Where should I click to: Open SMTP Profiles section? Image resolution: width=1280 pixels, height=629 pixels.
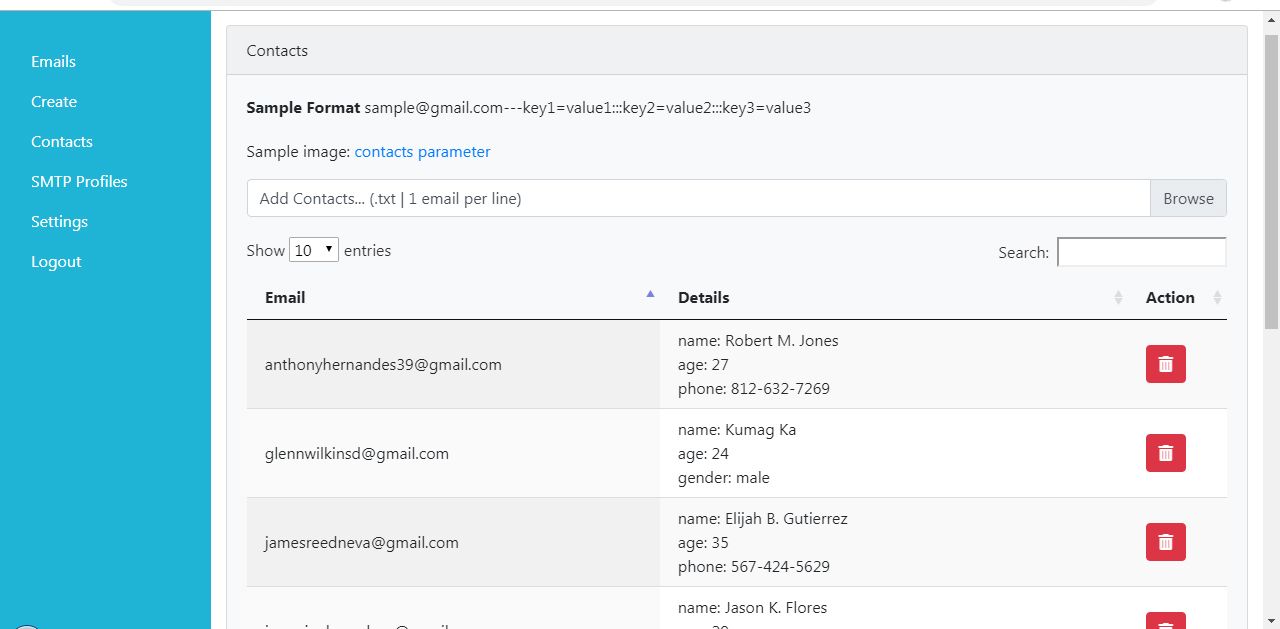(x=79, y=182)
